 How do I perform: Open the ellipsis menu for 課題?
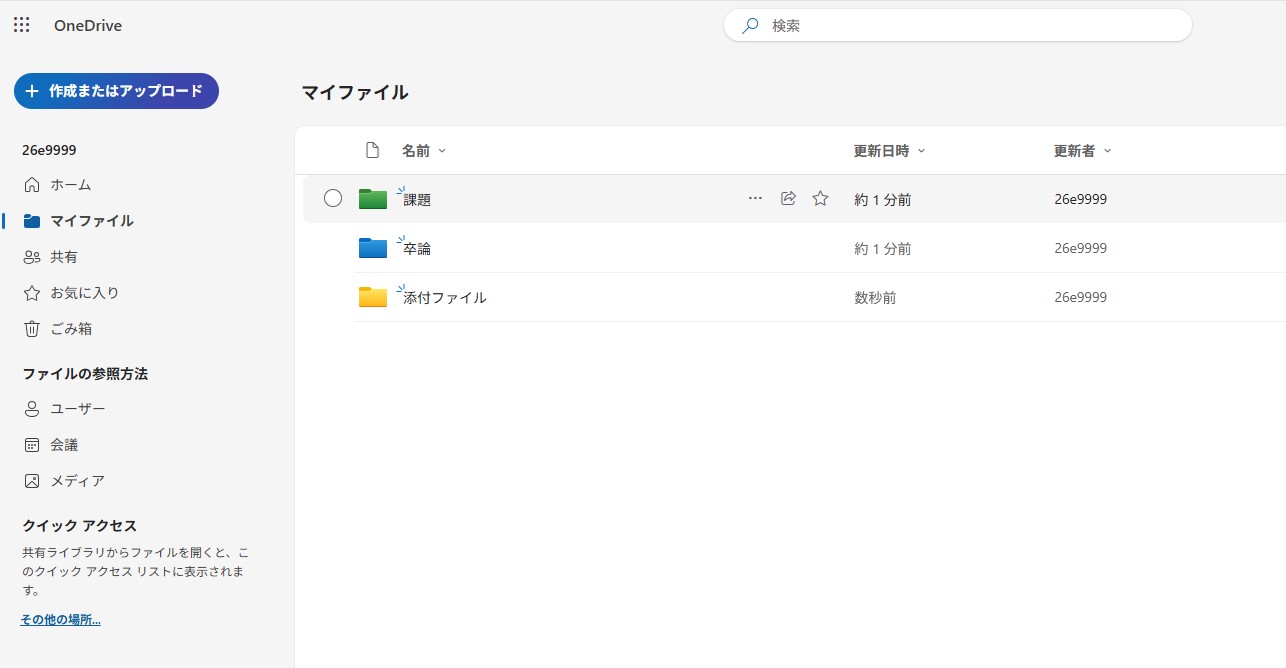click(x=755, y=198)
